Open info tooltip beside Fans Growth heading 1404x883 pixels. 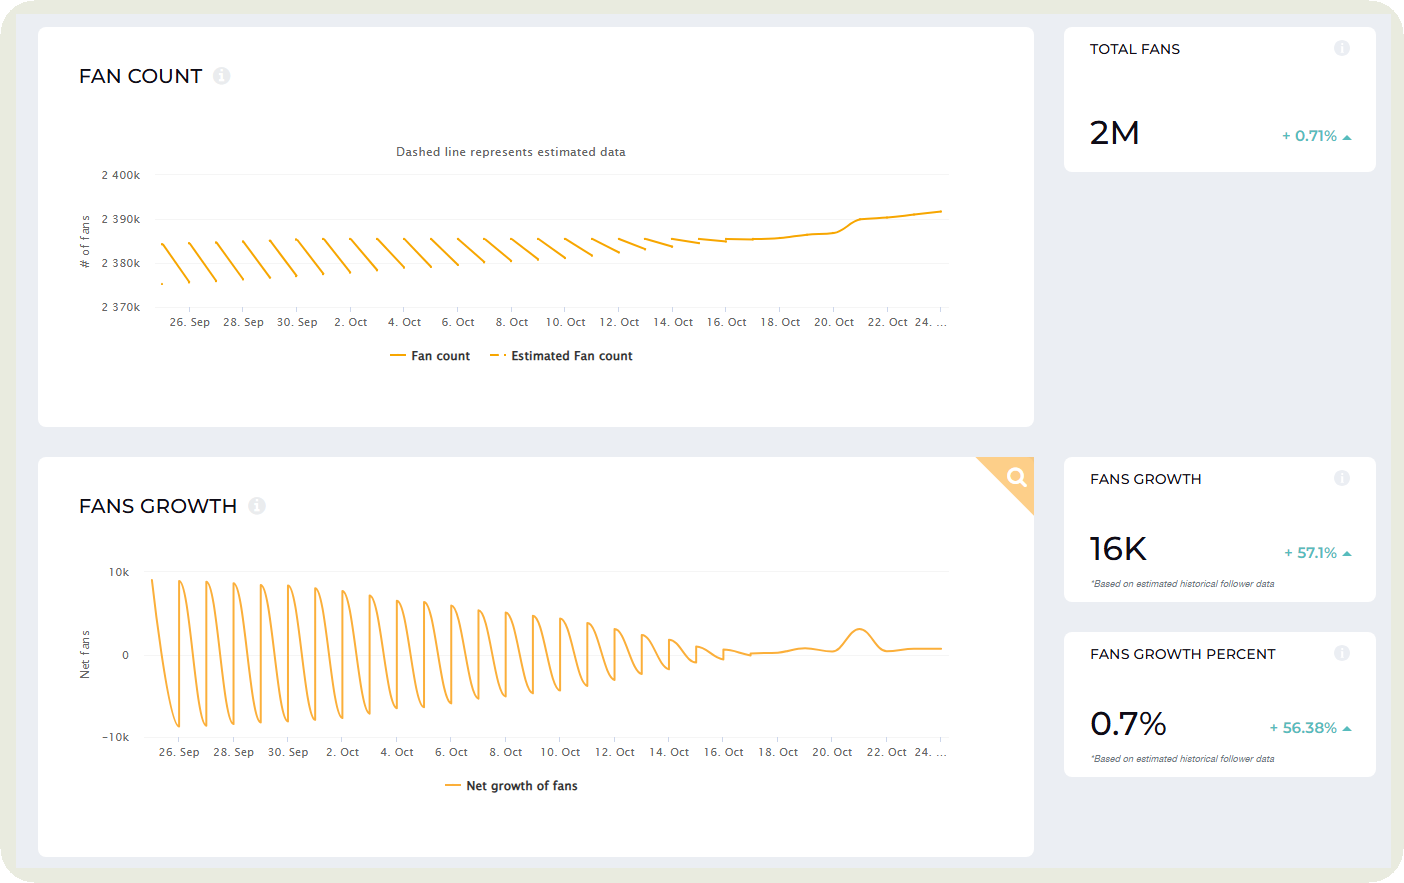point(256,506)
